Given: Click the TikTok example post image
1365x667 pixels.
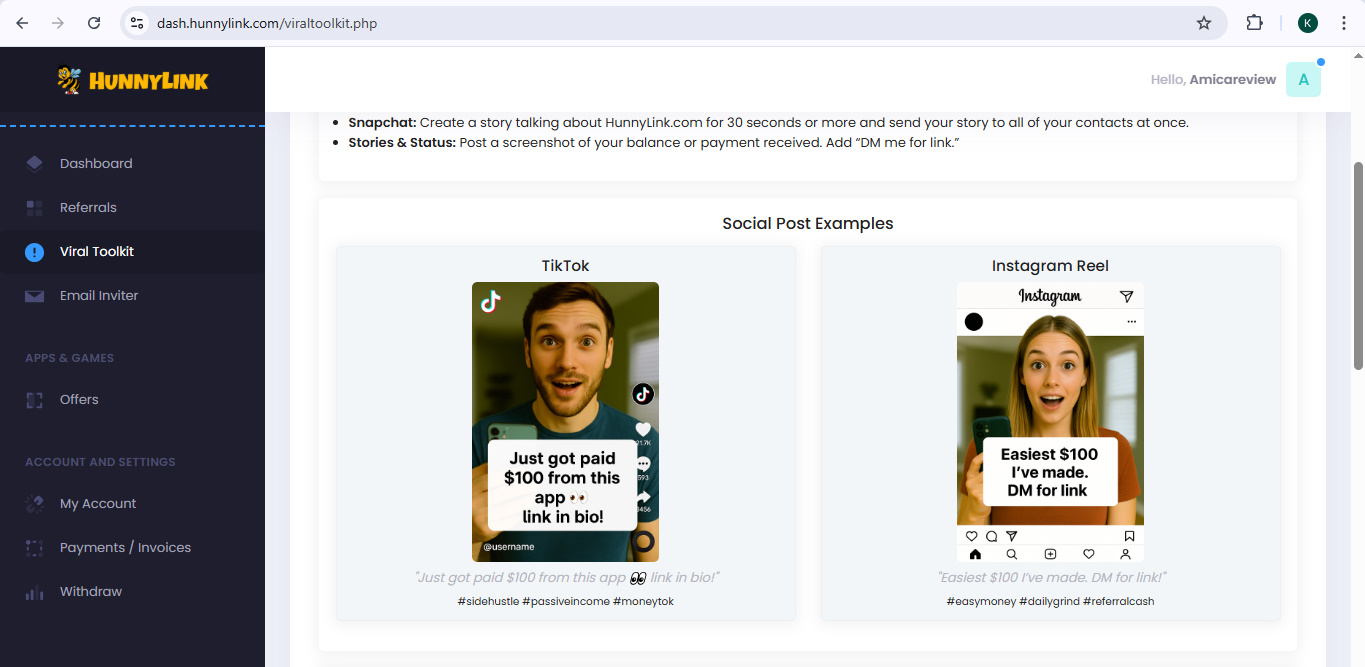Looking at the screenshot, I should pos(565,421).
